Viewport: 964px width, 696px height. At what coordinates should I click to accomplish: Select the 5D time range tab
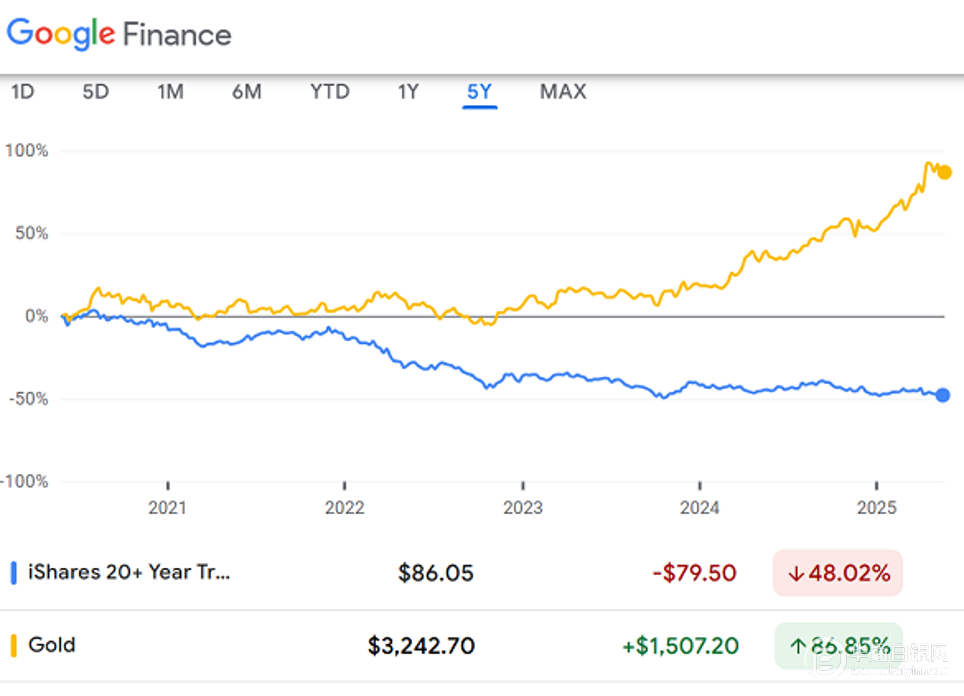coord(95,92)
